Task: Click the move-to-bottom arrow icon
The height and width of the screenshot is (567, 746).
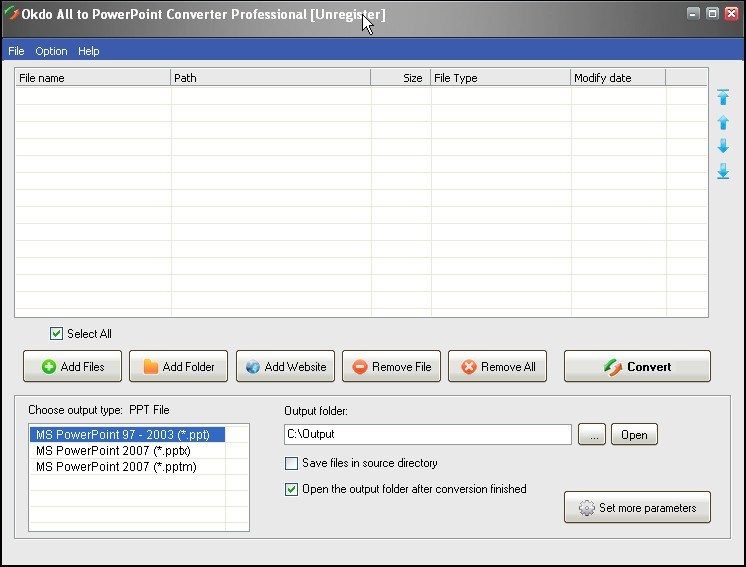Action: [723, 171]
